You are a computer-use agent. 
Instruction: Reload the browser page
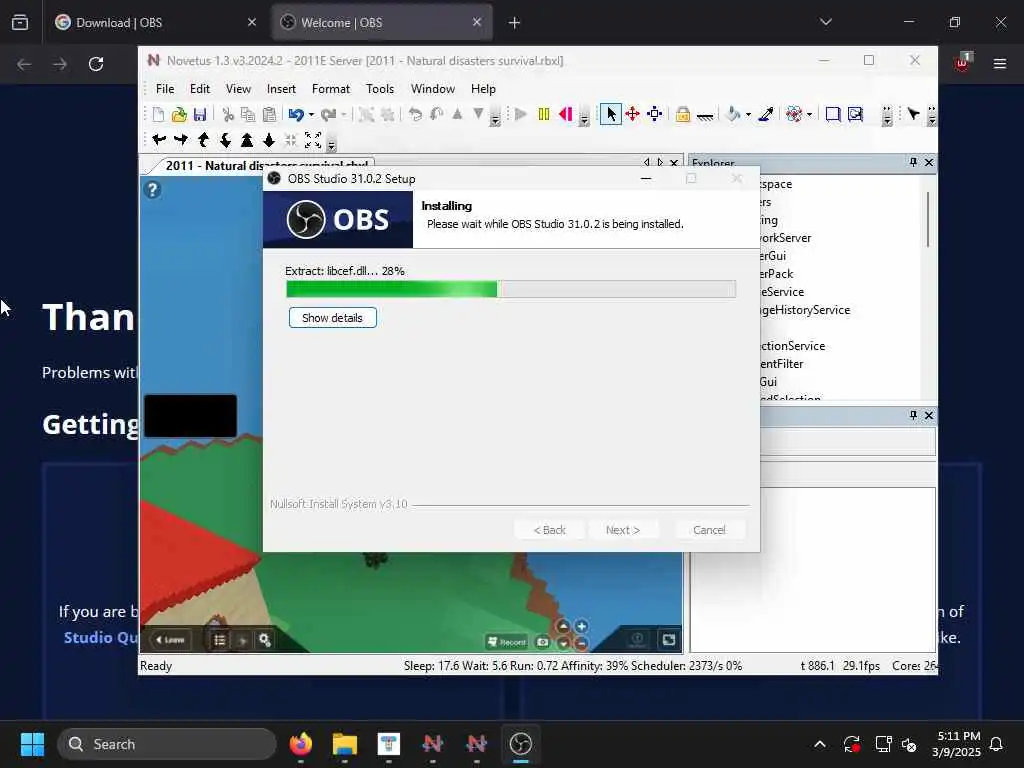96,63
